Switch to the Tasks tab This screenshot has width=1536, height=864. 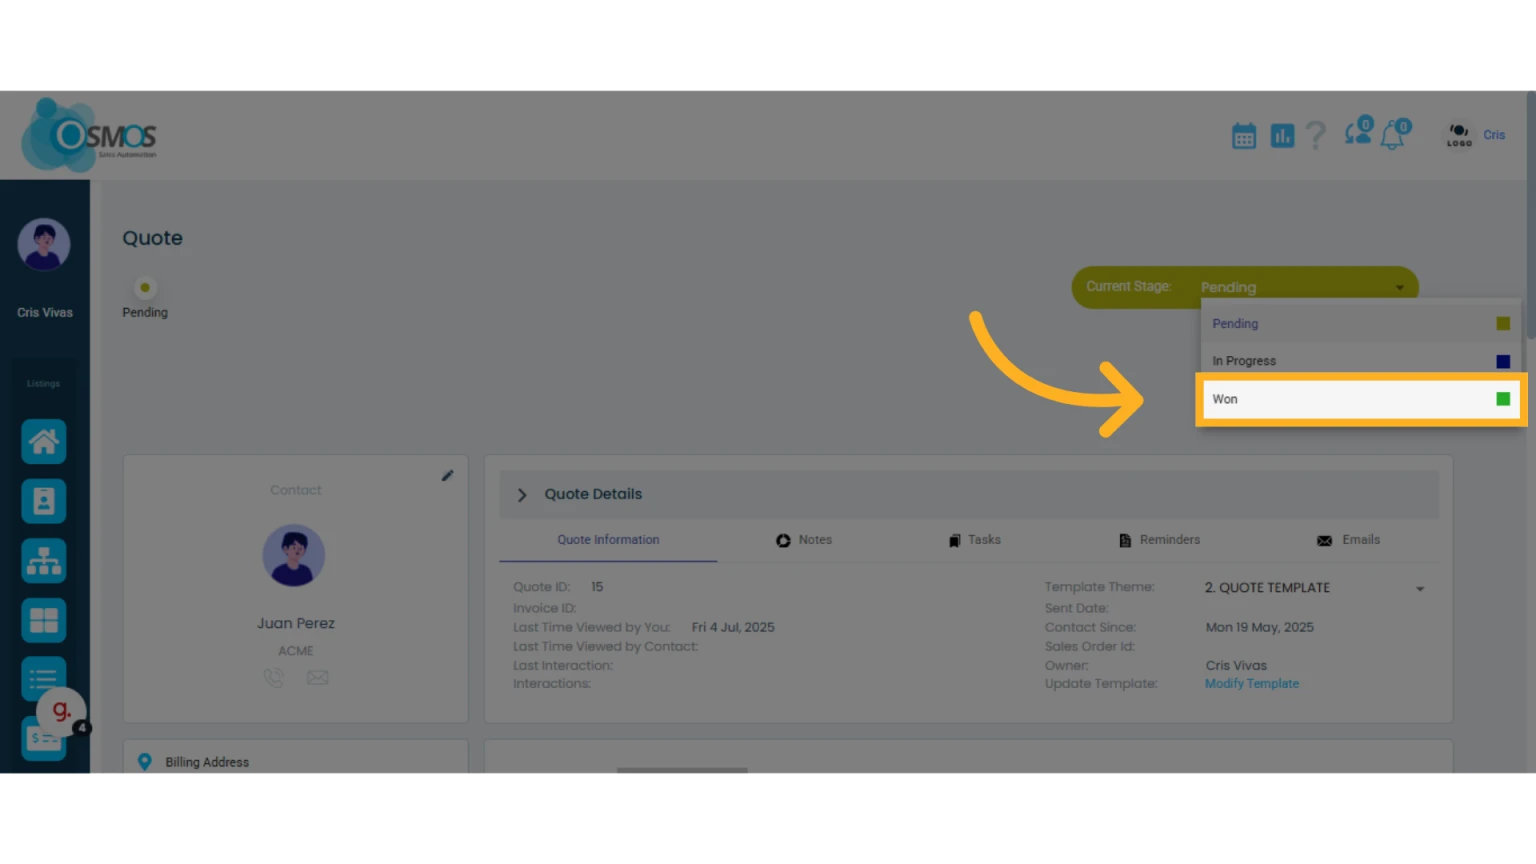(x=975, y=540)
